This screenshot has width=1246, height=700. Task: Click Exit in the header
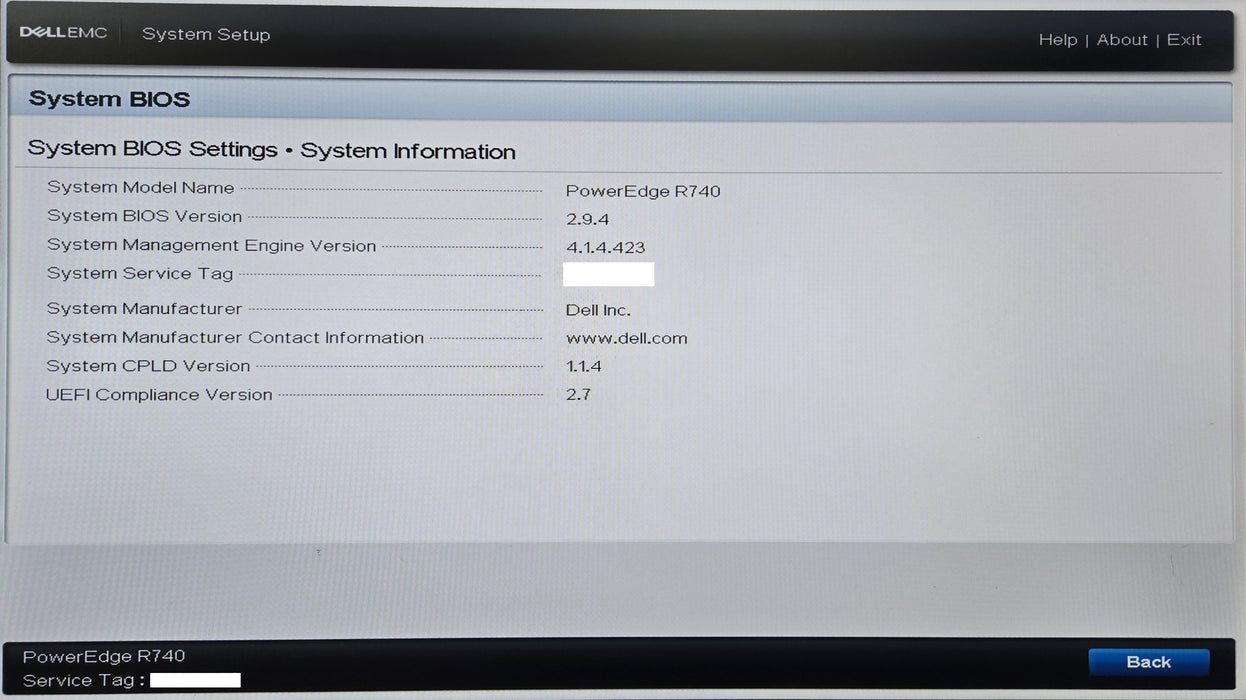point(1184,40)
